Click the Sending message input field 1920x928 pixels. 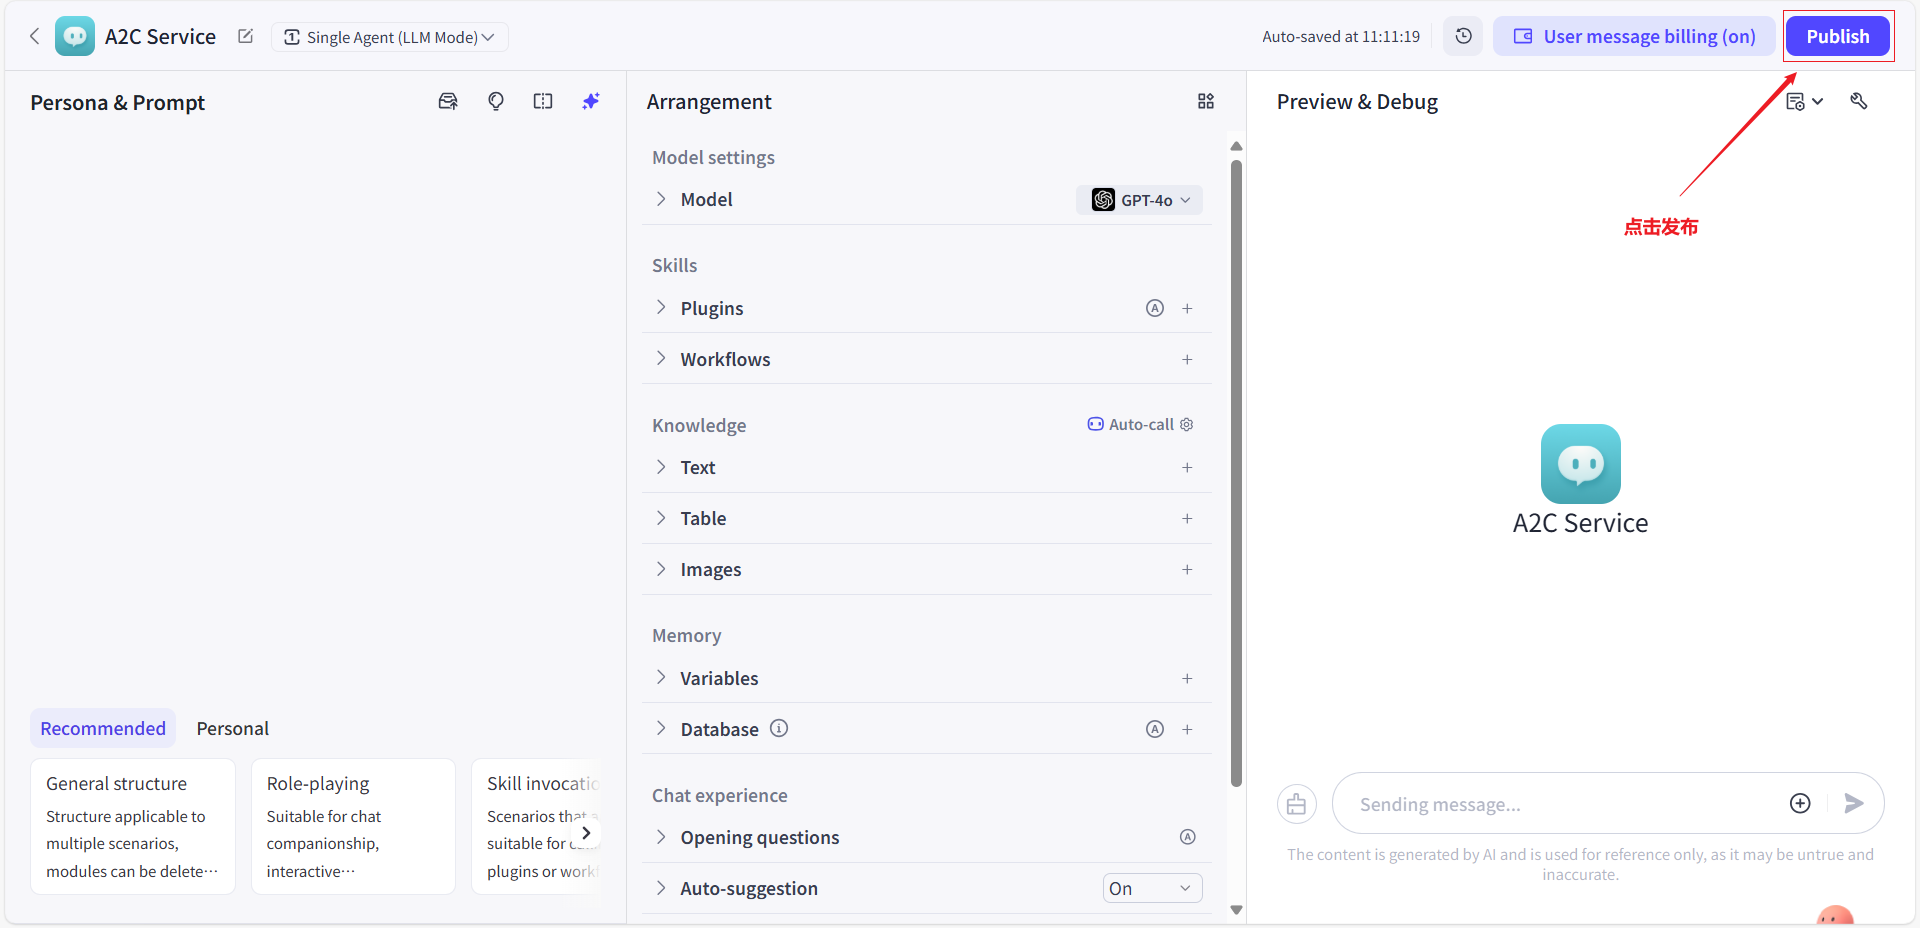1560,804
